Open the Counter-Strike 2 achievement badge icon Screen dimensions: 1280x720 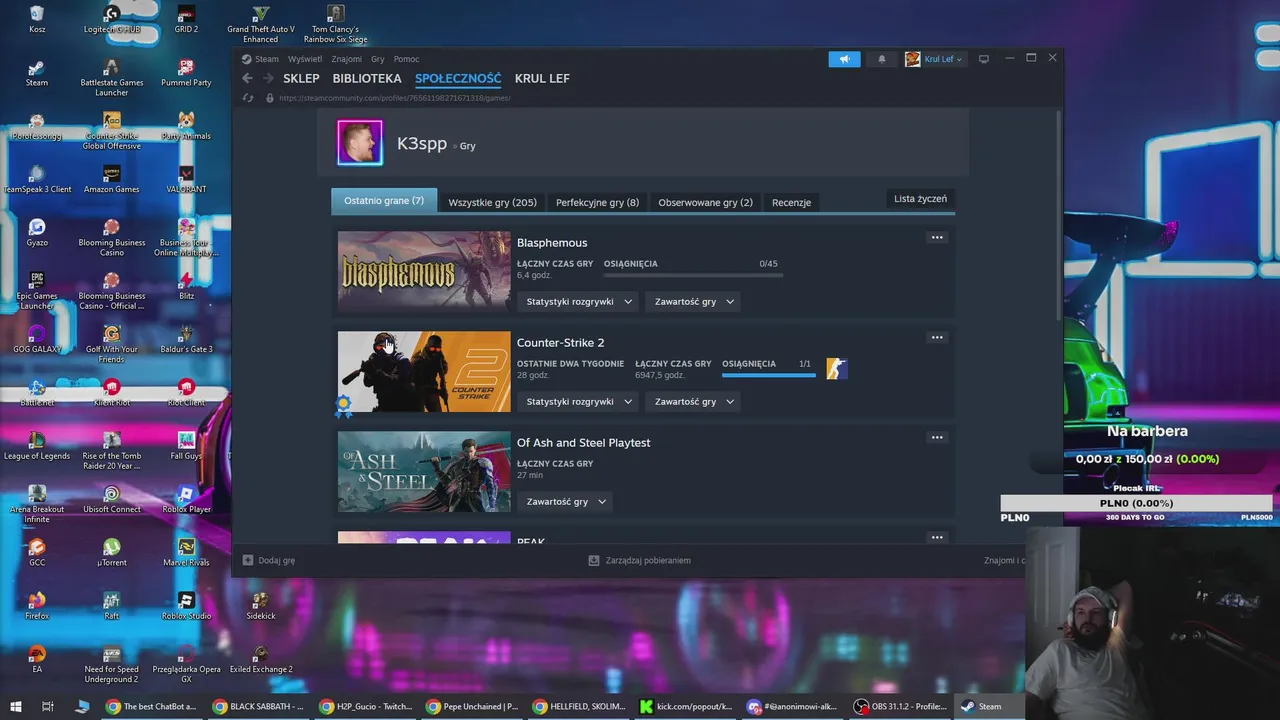click(x=837, y=369)
